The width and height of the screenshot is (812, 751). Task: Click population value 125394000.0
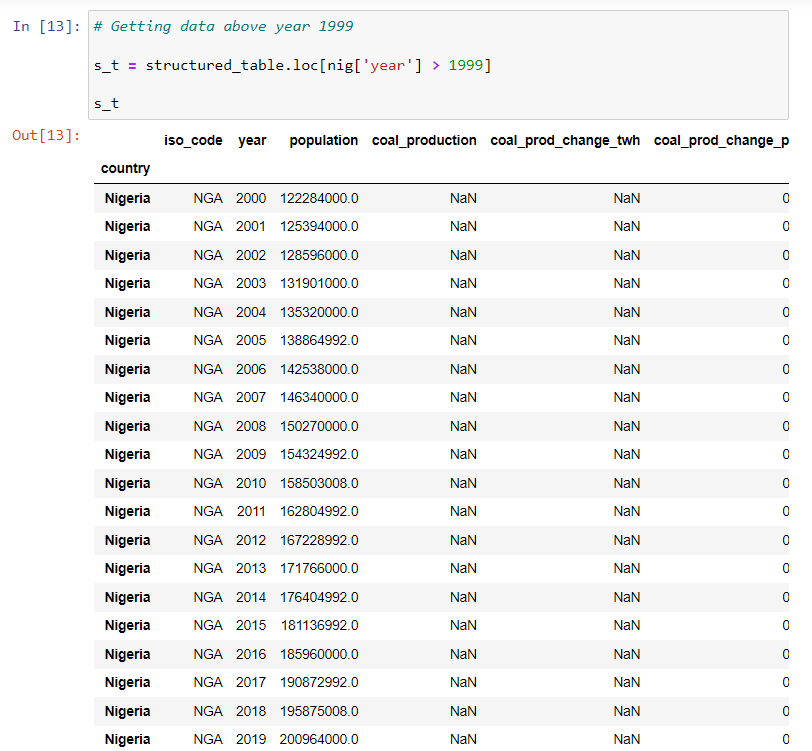click(319, 226)
